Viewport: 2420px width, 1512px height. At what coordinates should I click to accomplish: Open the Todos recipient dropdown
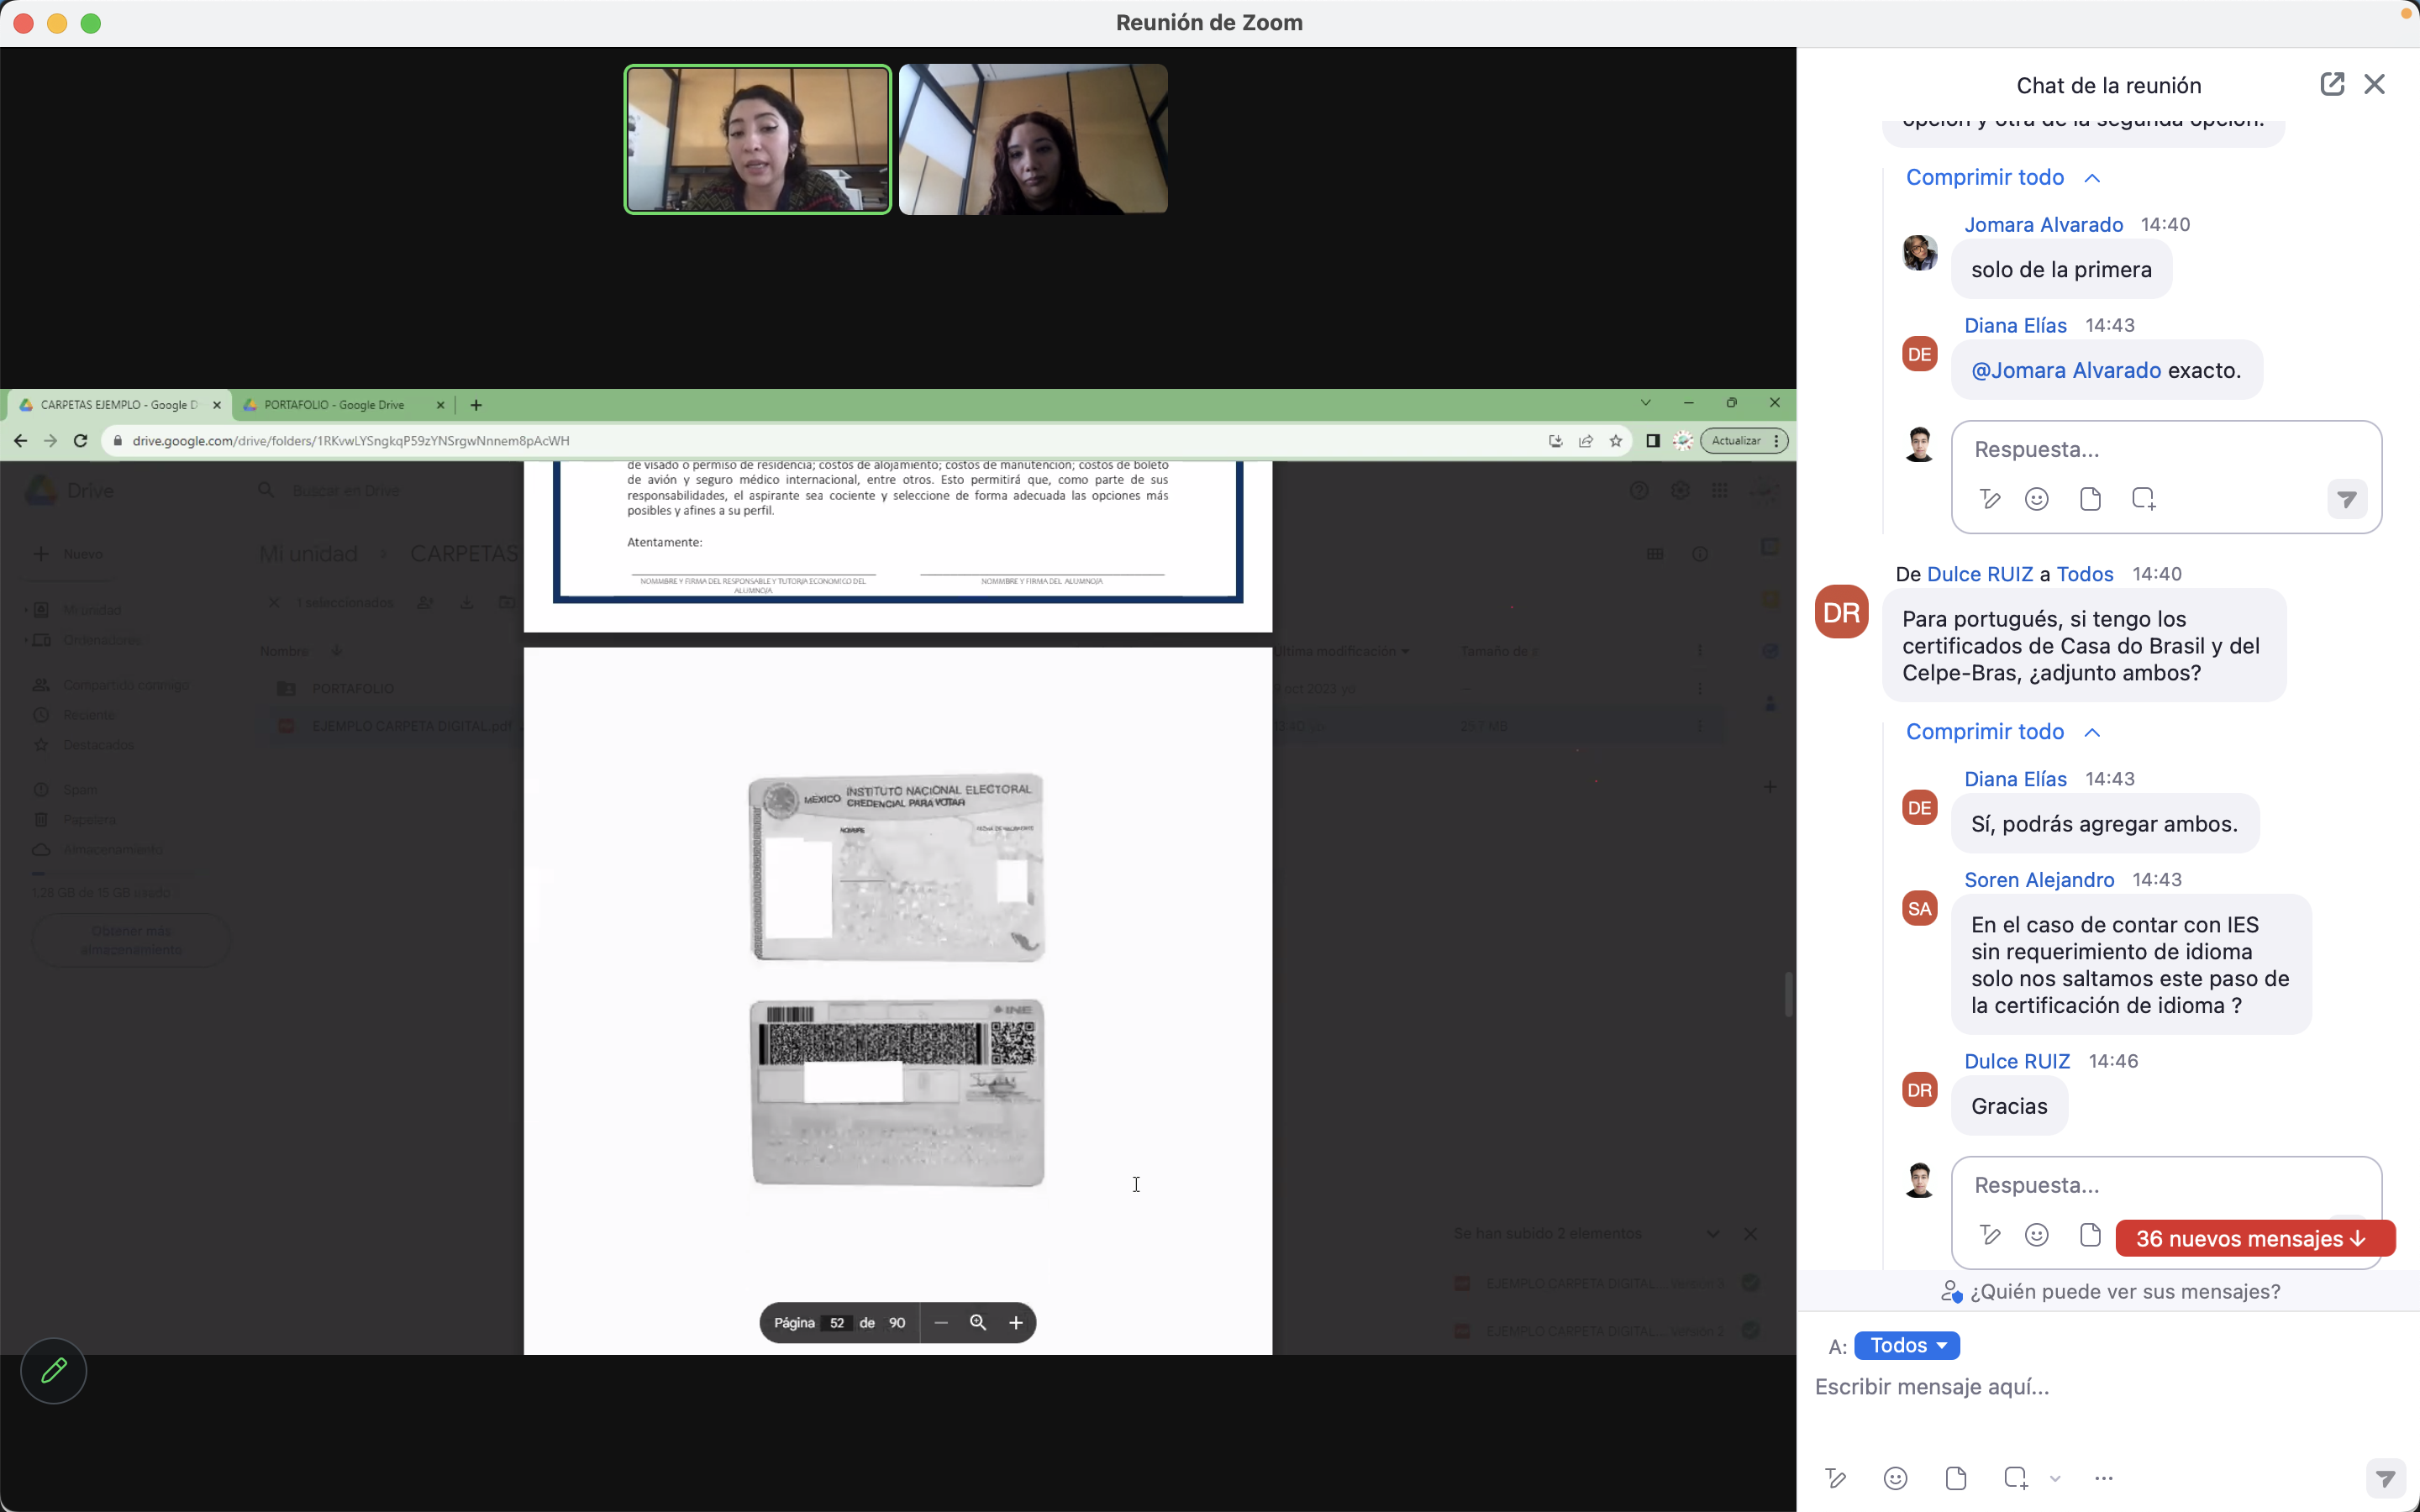[x=1906, y=1345]
